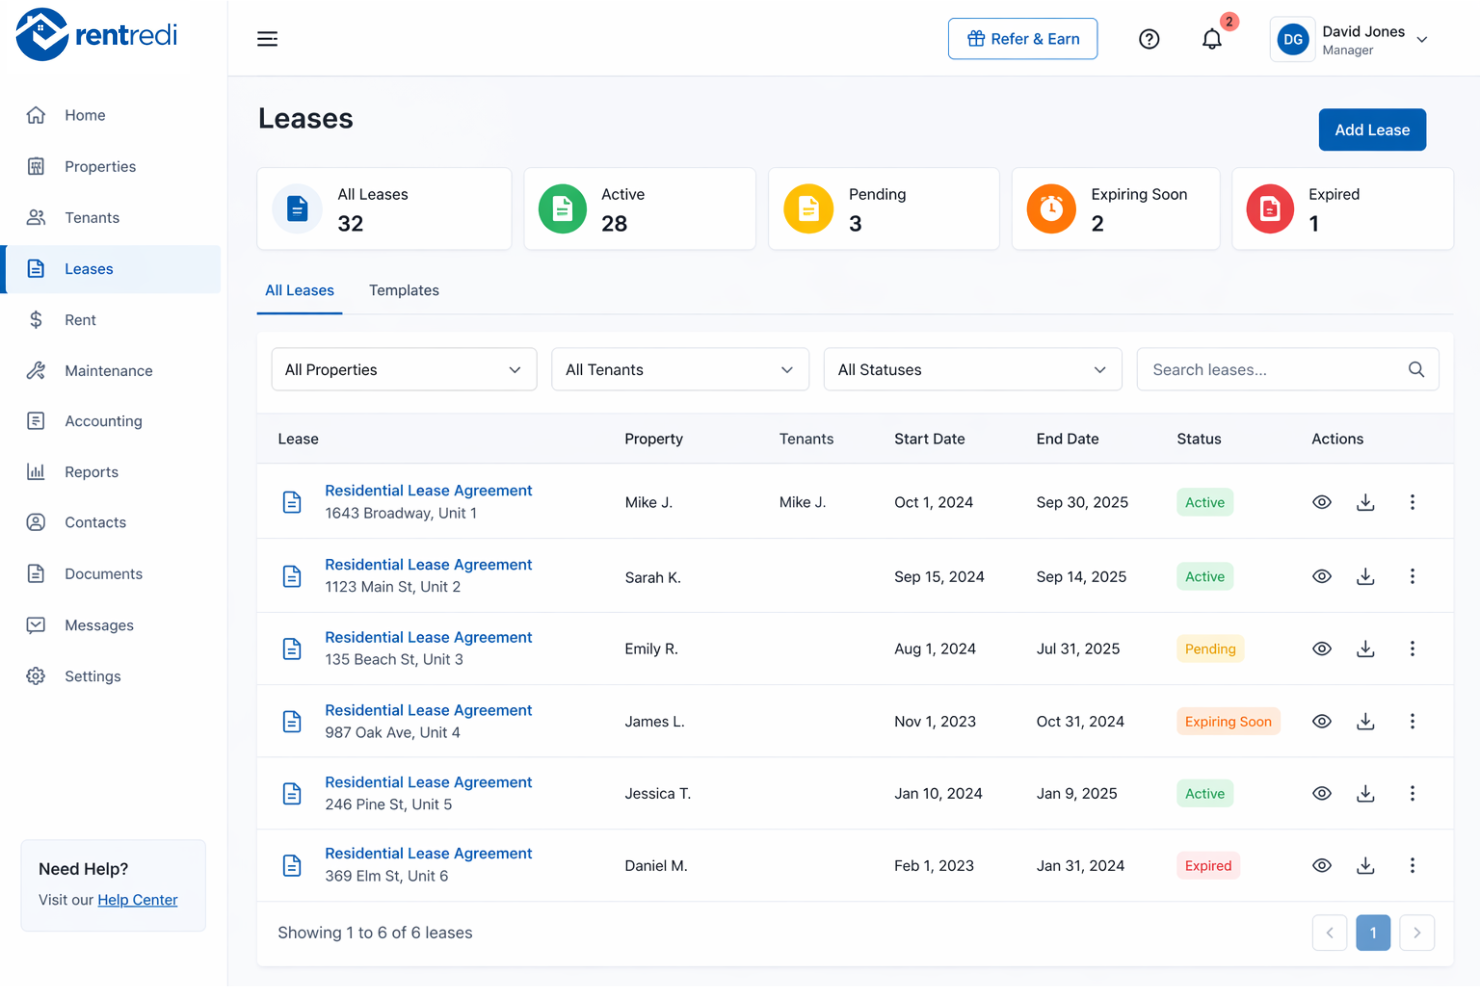
Task: Select the Contacts sidebar icon
Action: point(36,522)
